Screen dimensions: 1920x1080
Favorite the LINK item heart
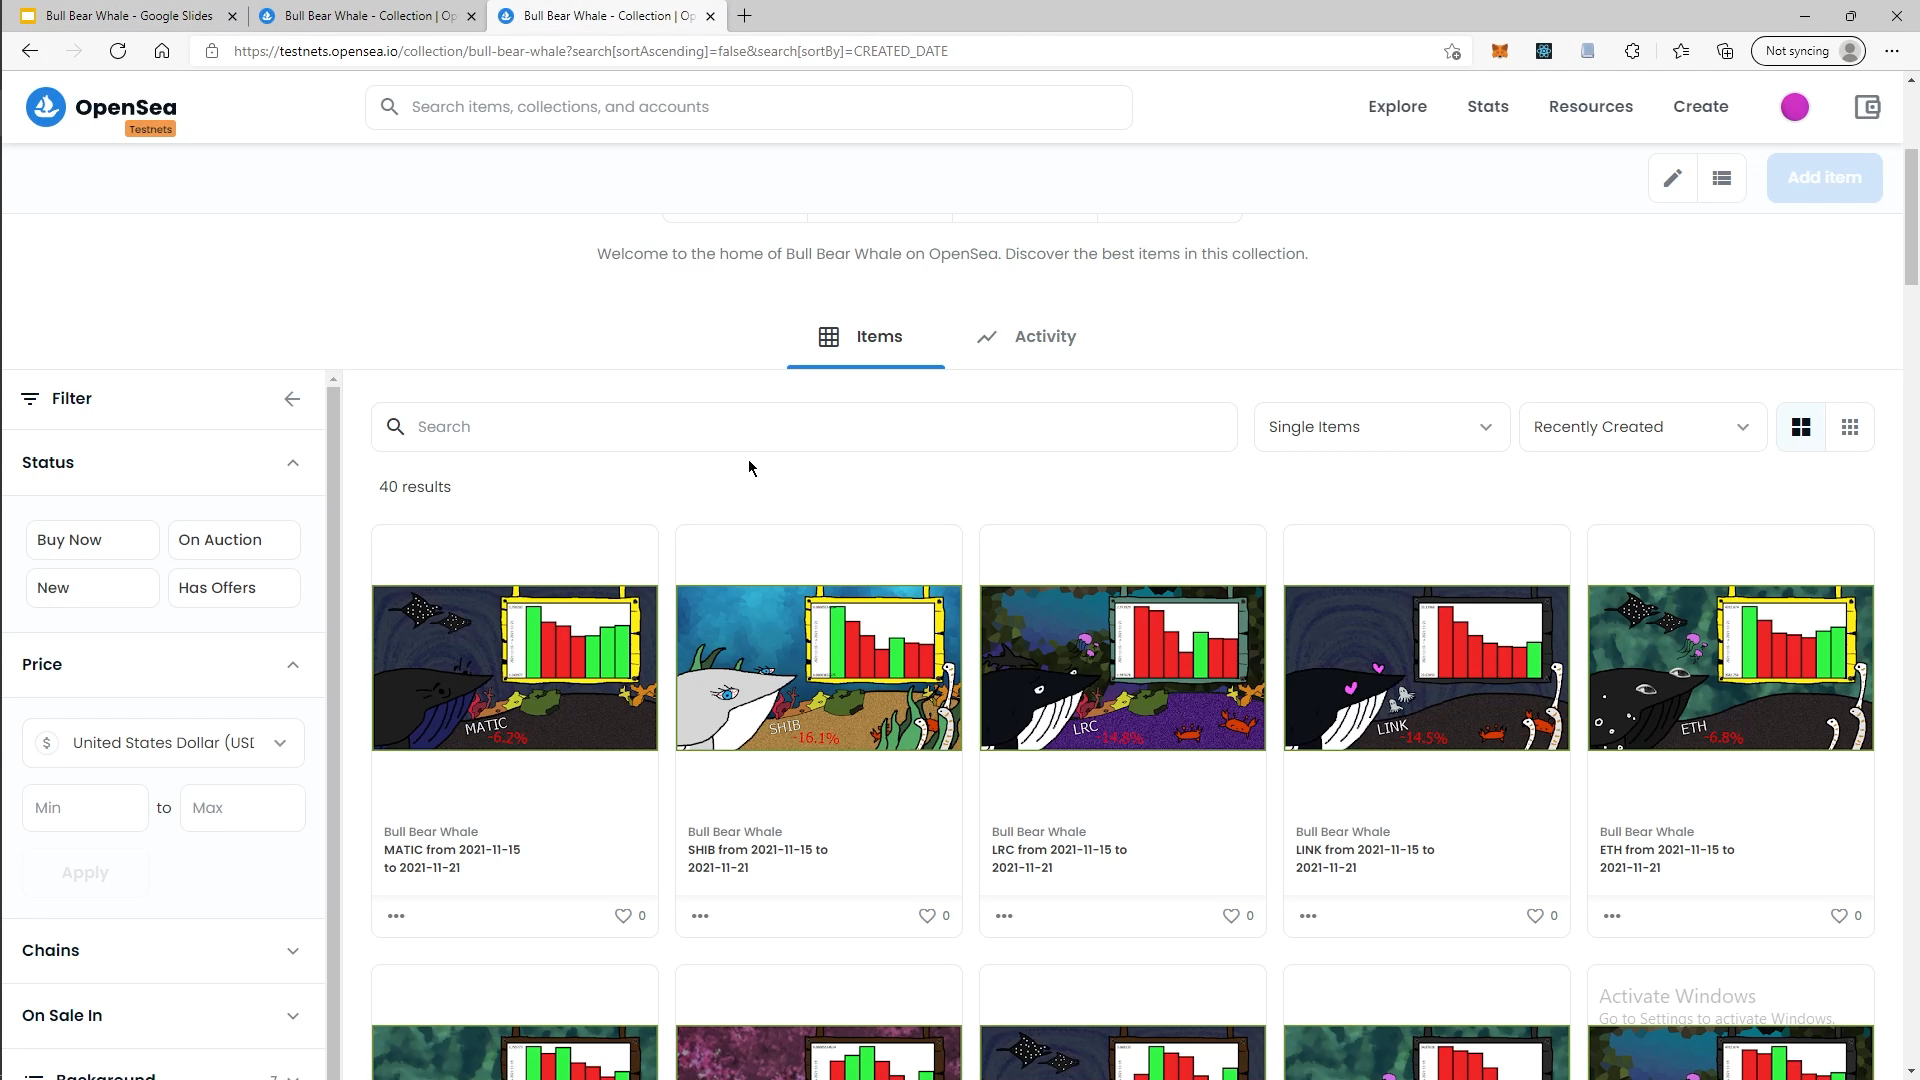(1535, 916)
